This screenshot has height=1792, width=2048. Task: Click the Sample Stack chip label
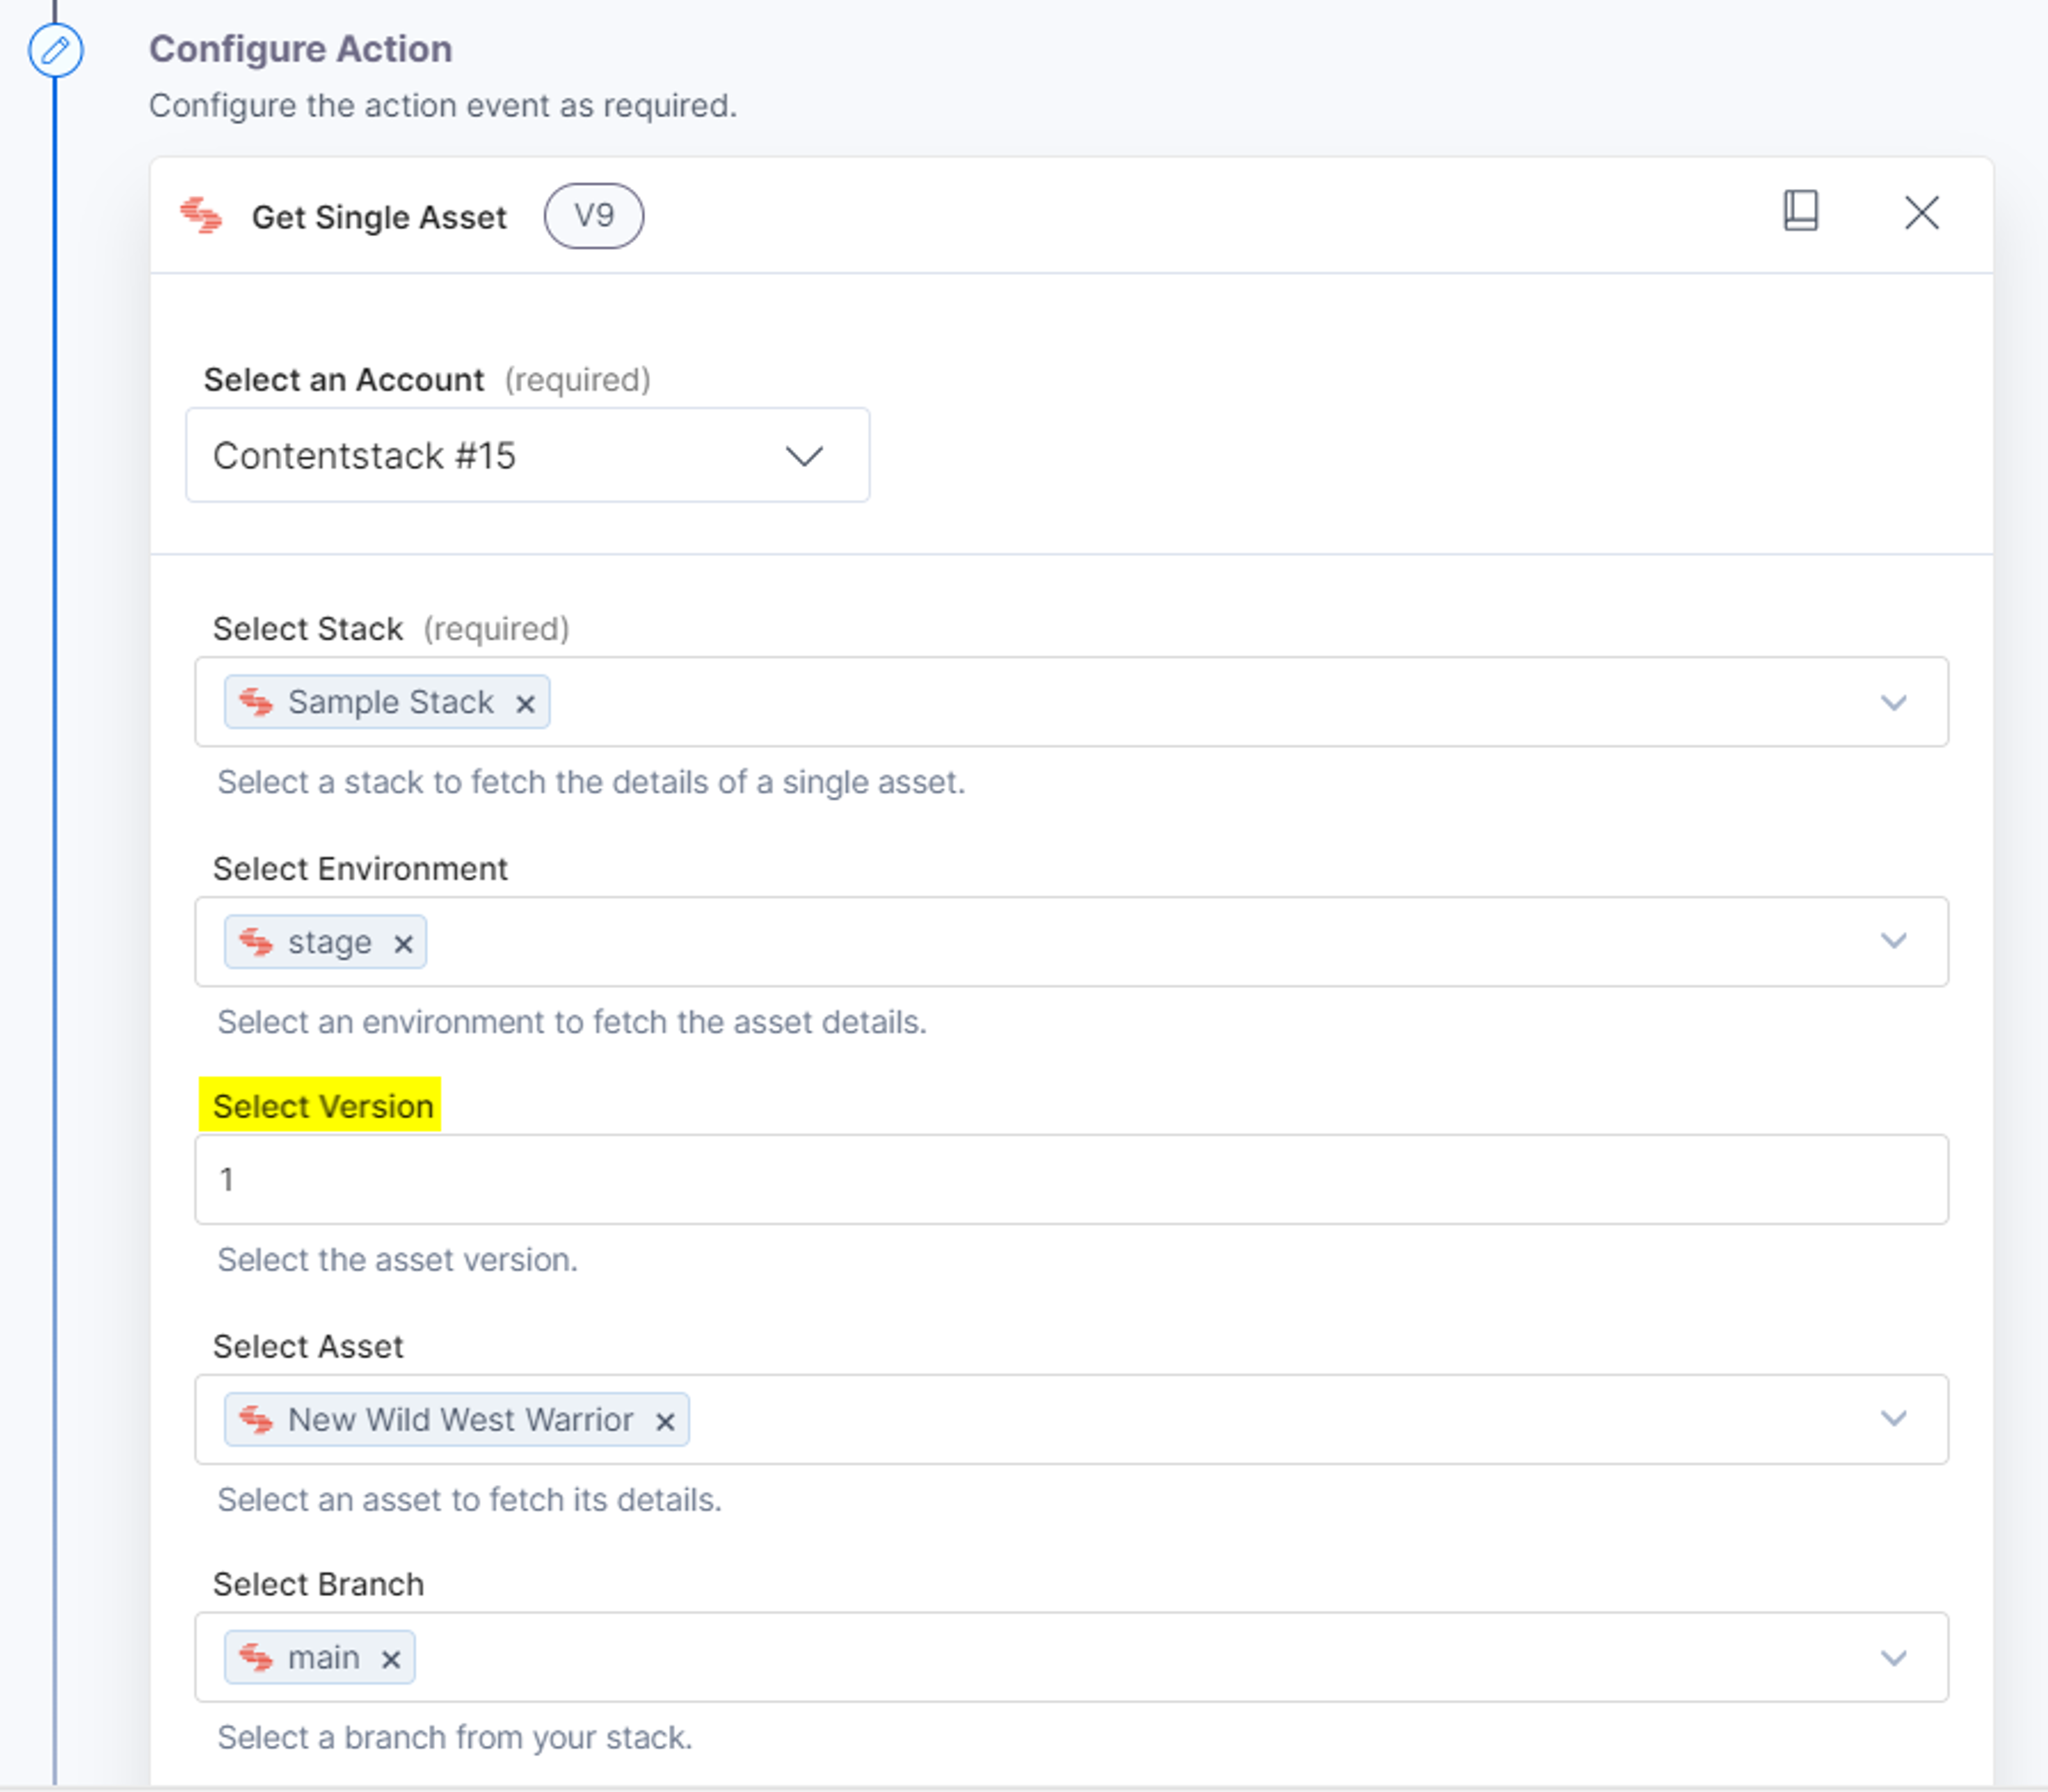click(x=391, y=702)
